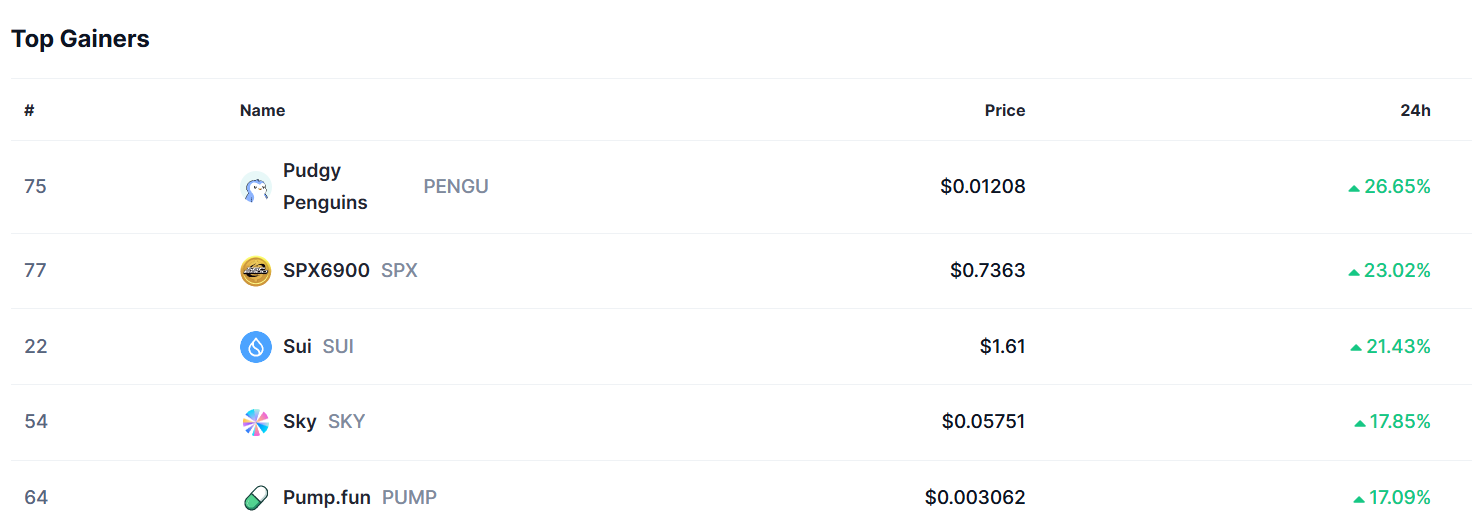Open the Pudgy Penguins coin page
The height and width of the screenshot is (532, 1472).
(325, 186)
